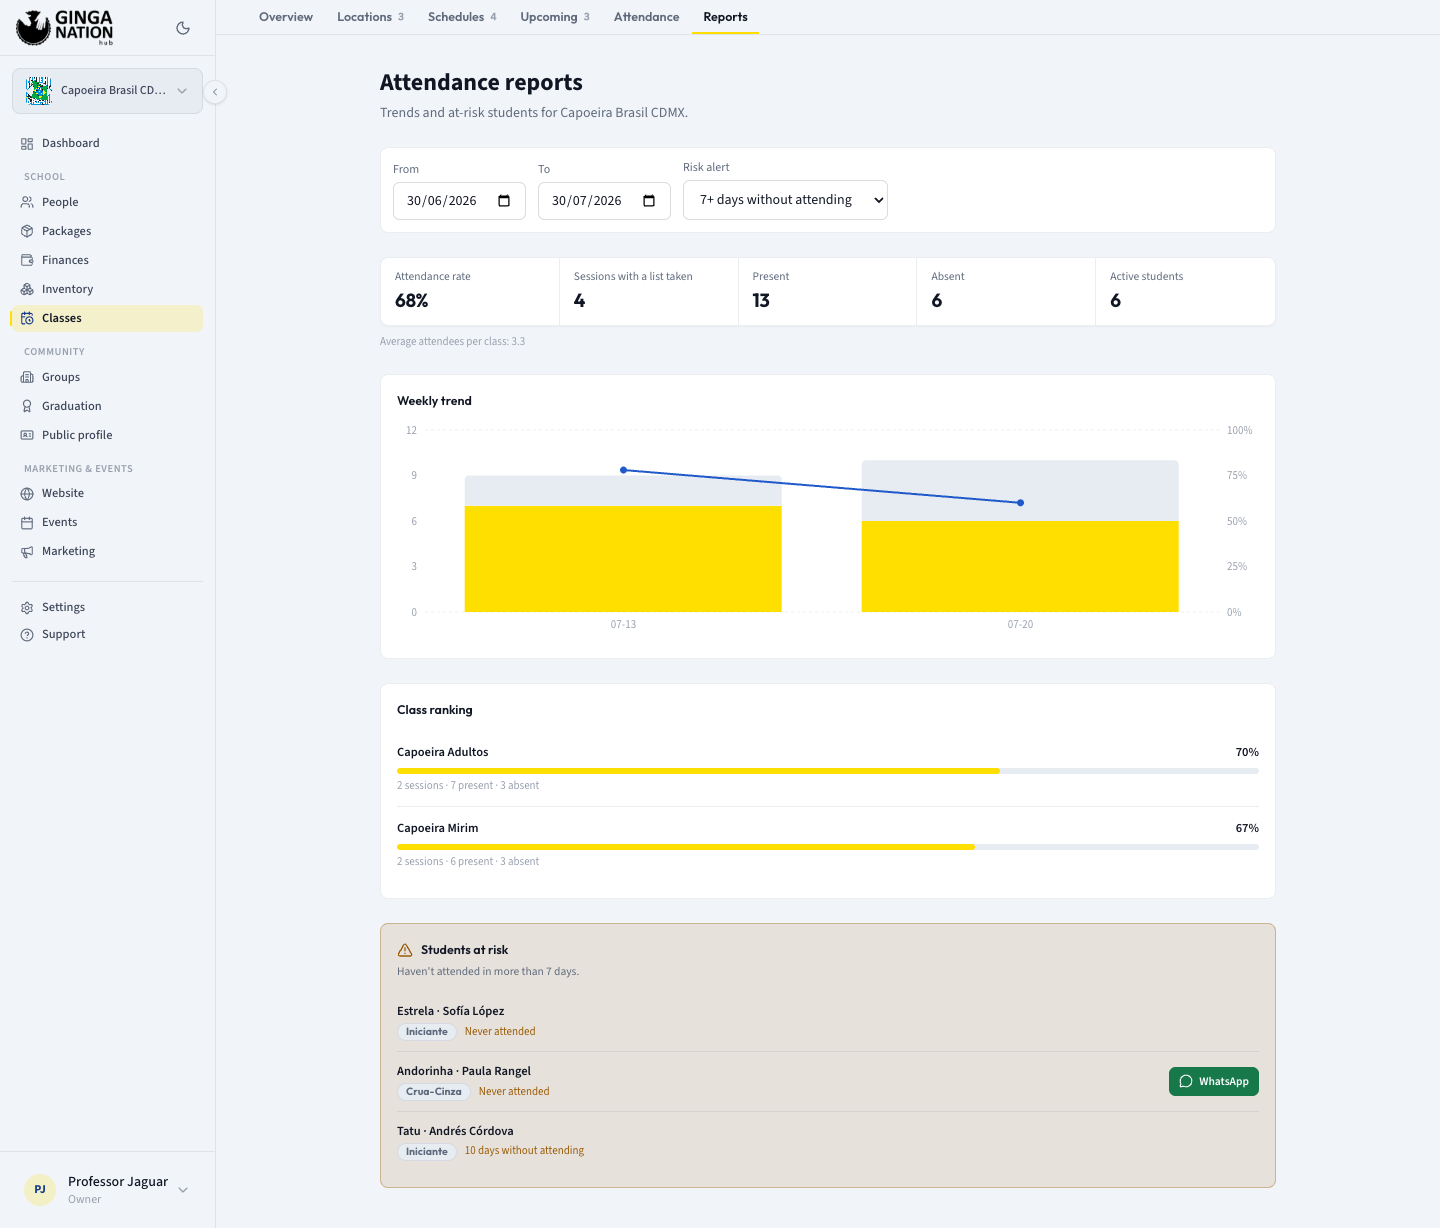Click the From date 30/06/2026 field
This screenshot has width=1440, height=1228.
[459, 201]
